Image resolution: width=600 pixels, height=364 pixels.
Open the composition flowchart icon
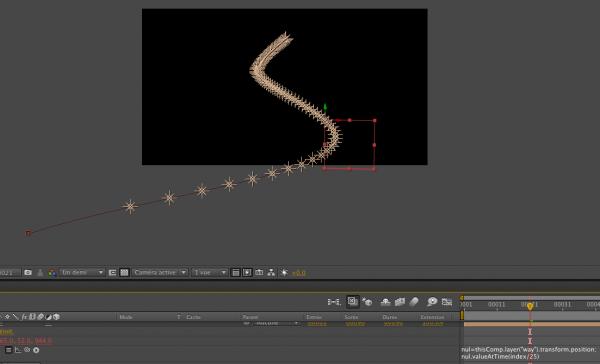coord(271,273)
